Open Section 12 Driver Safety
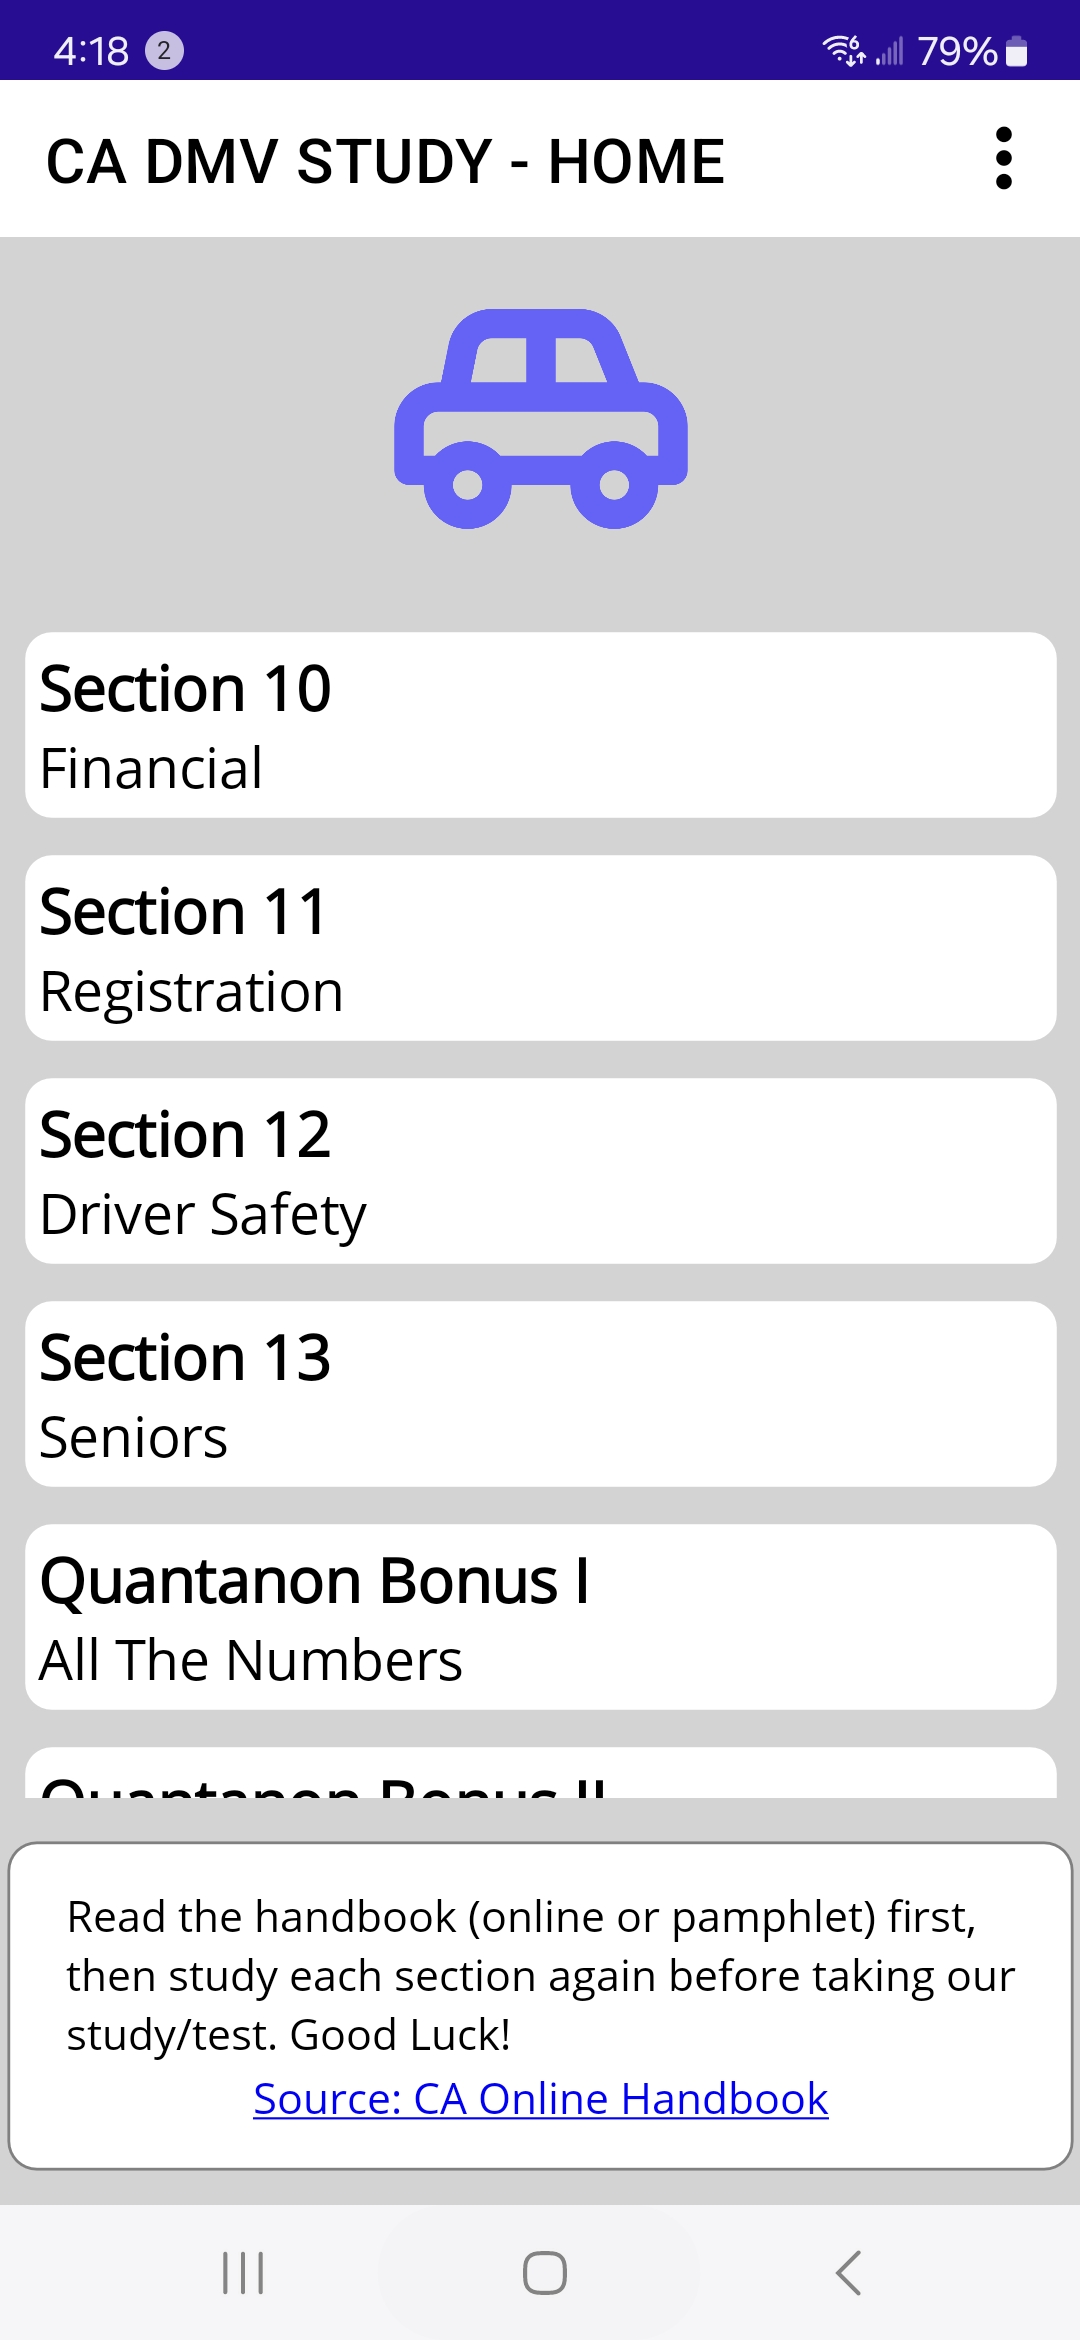This screenshot has width=1080, height=2340. (x=541, y=1171)
